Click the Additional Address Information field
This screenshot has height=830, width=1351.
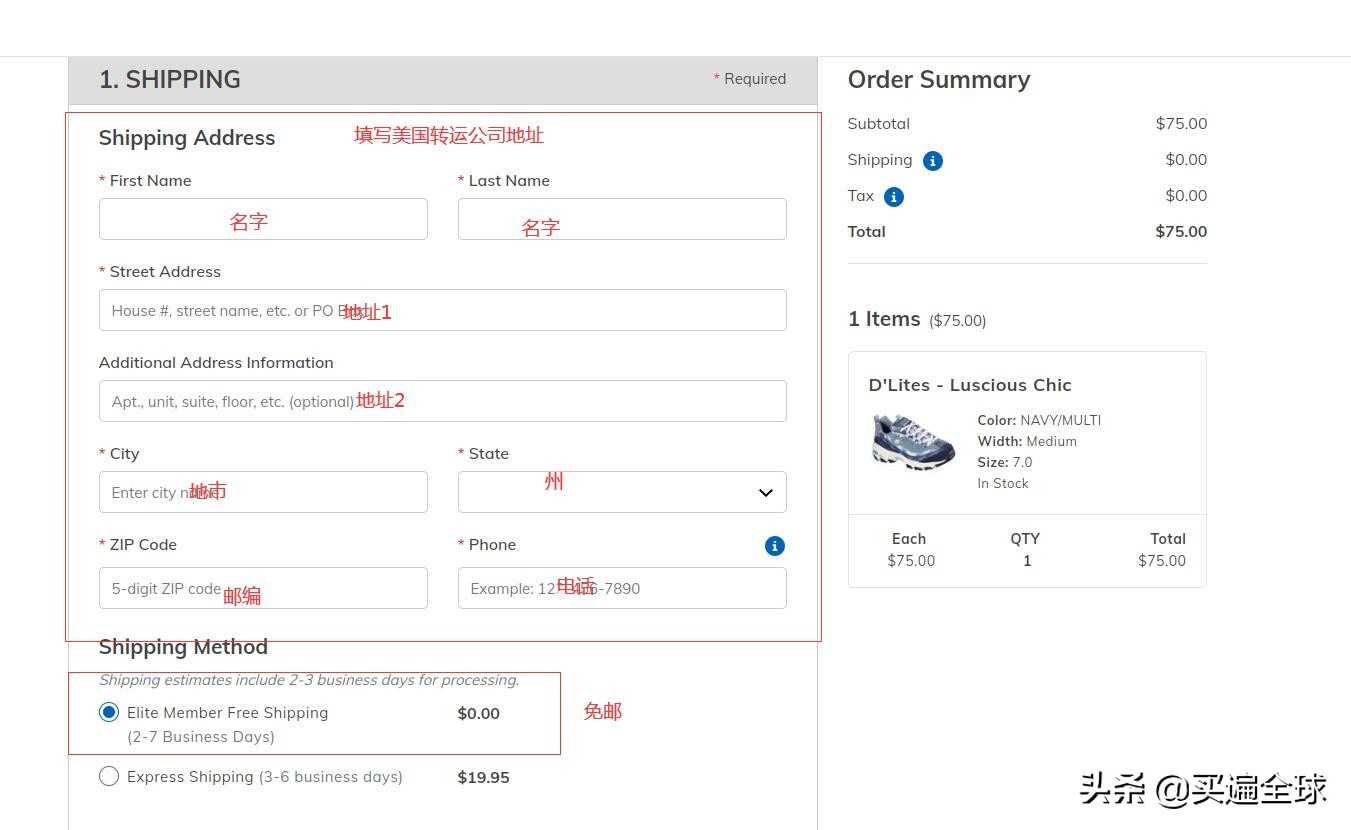442,400
